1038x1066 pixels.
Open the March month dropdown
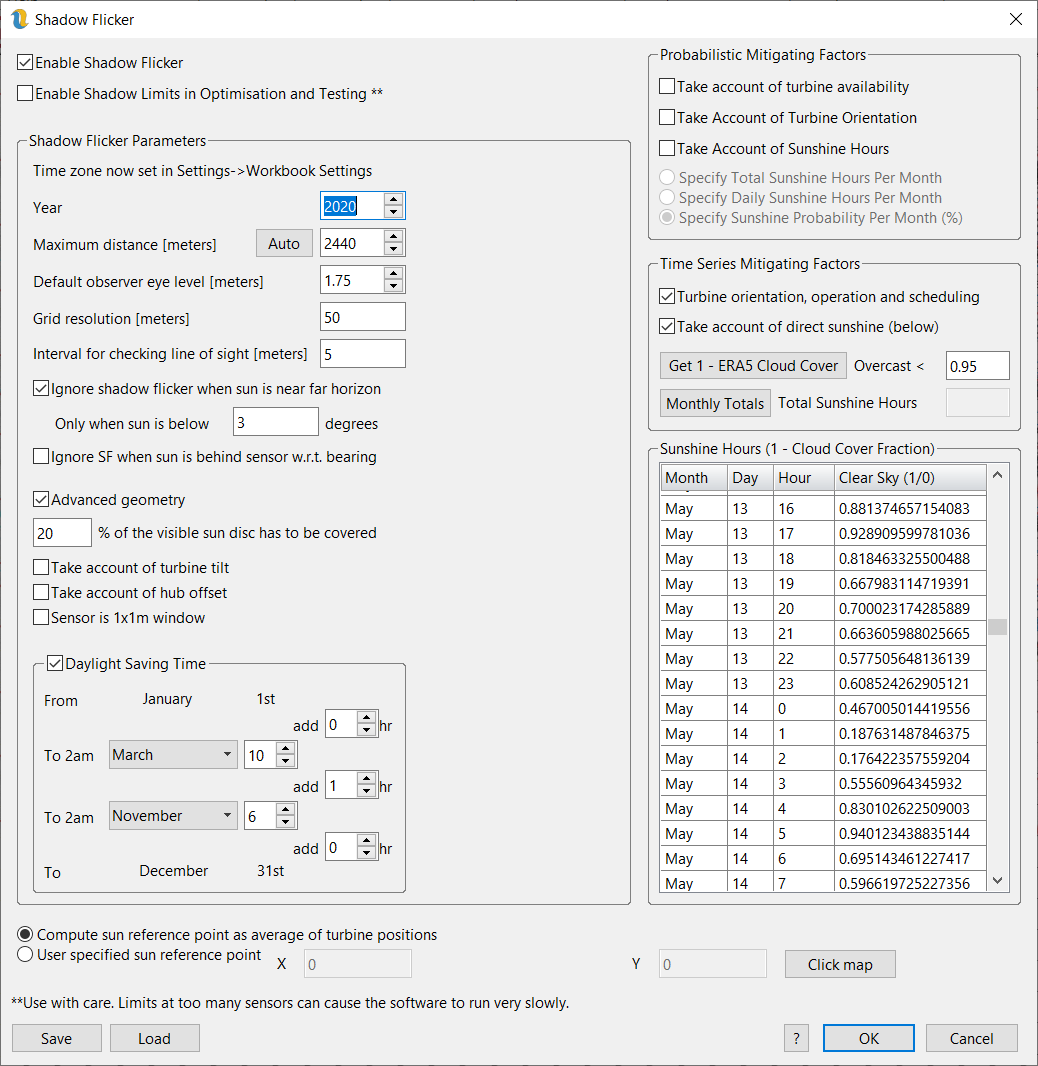coord(173,755)
